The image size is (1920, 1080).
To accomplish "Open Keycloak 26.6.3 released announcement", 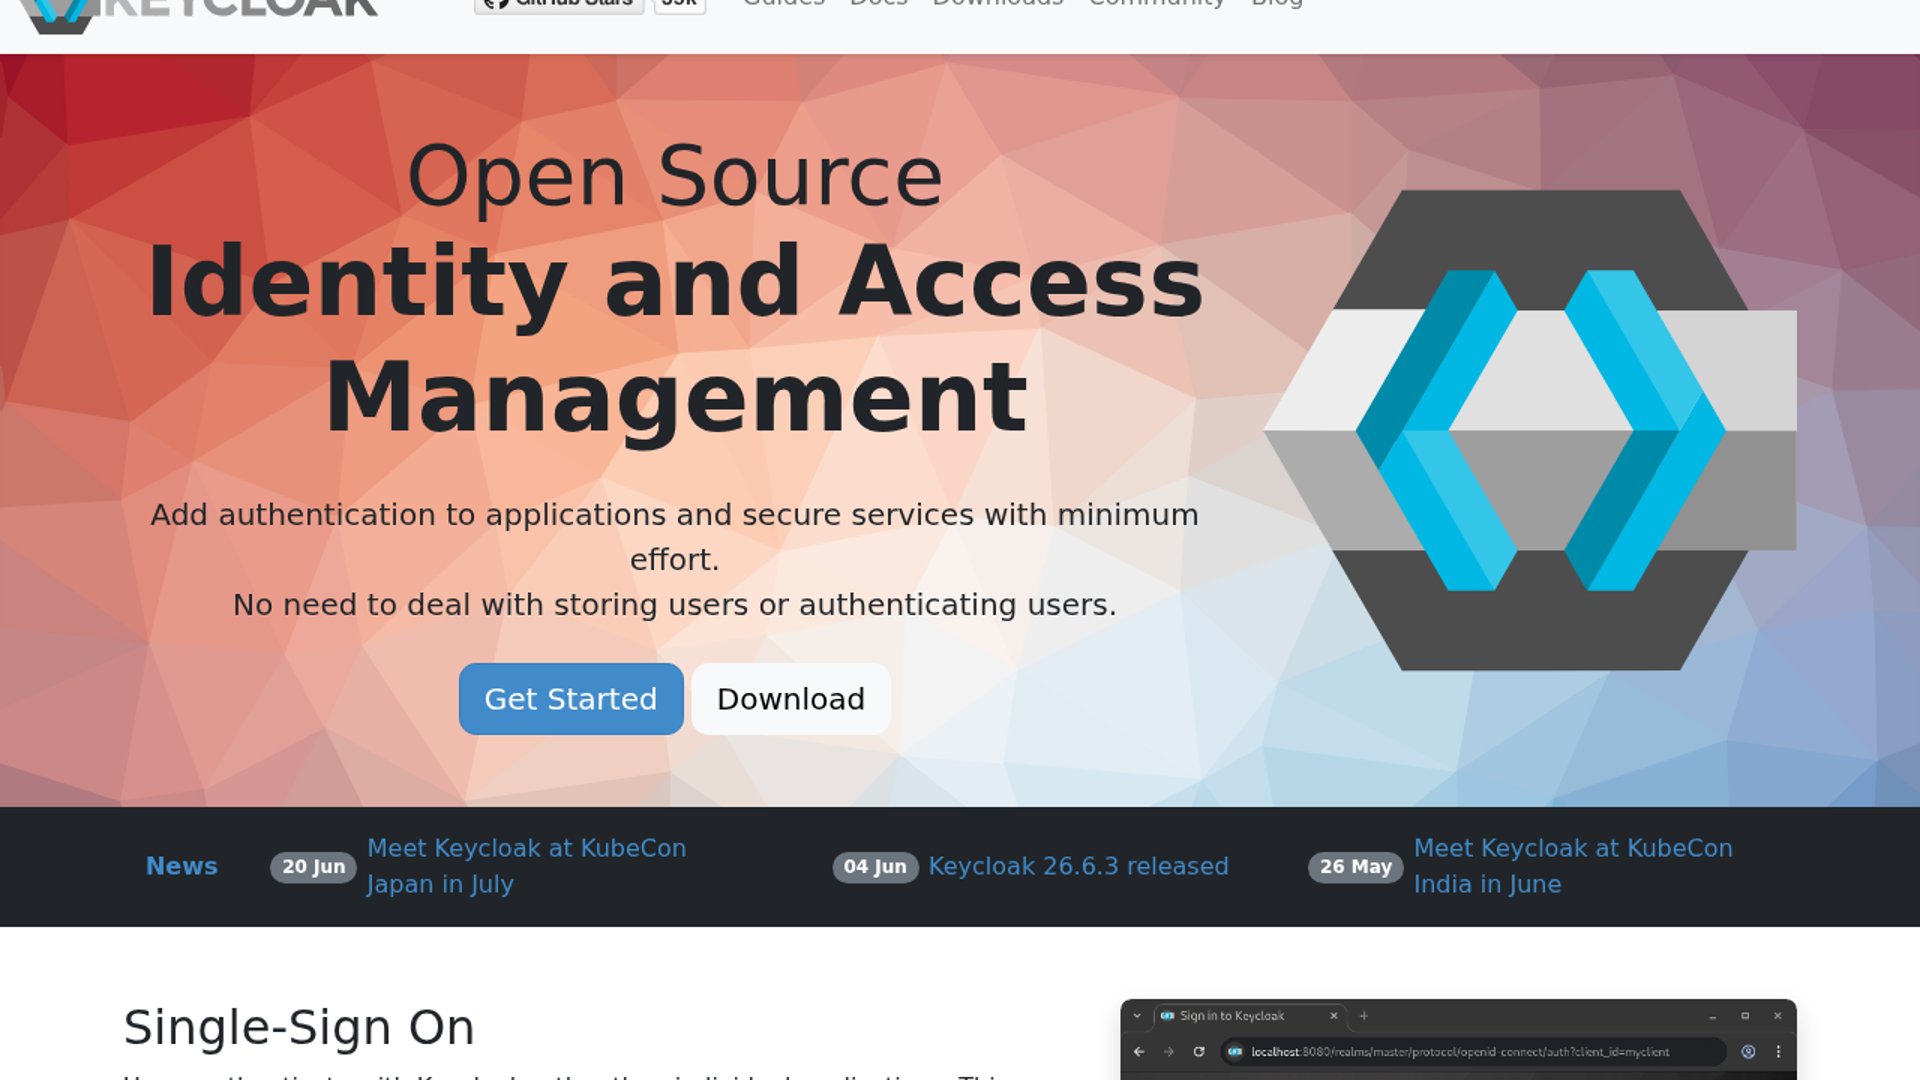I will tap(1078, 866).
